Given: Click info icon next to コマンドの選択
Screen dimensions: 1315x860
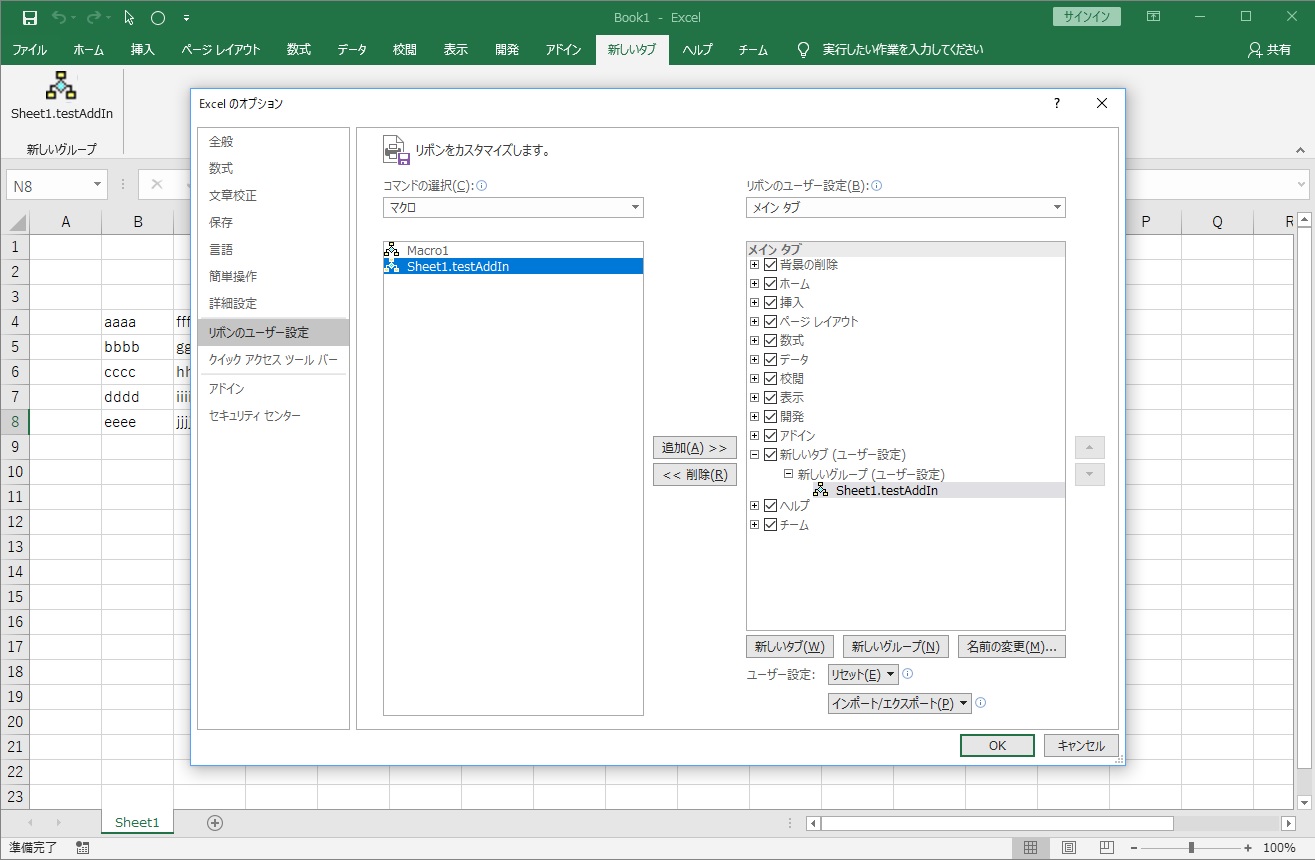Looking at the screenshot, I should pos(482,185).
